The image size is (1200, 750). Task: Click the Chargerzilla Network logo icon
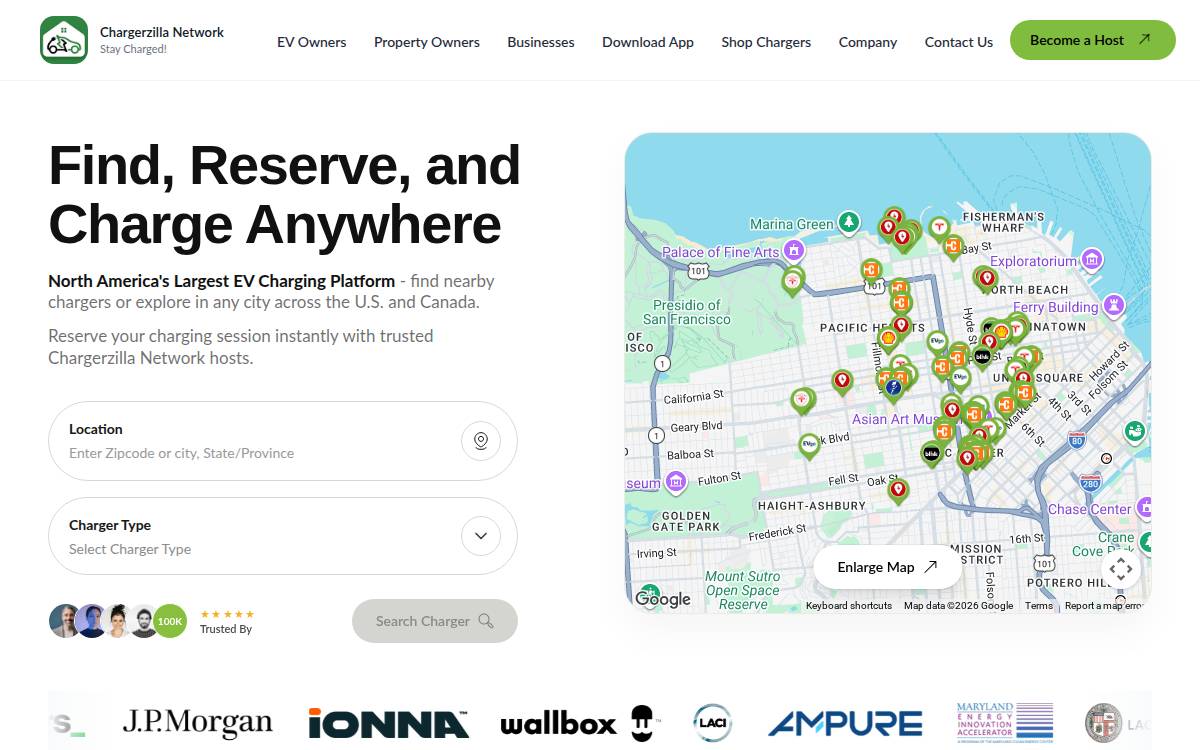64,40
